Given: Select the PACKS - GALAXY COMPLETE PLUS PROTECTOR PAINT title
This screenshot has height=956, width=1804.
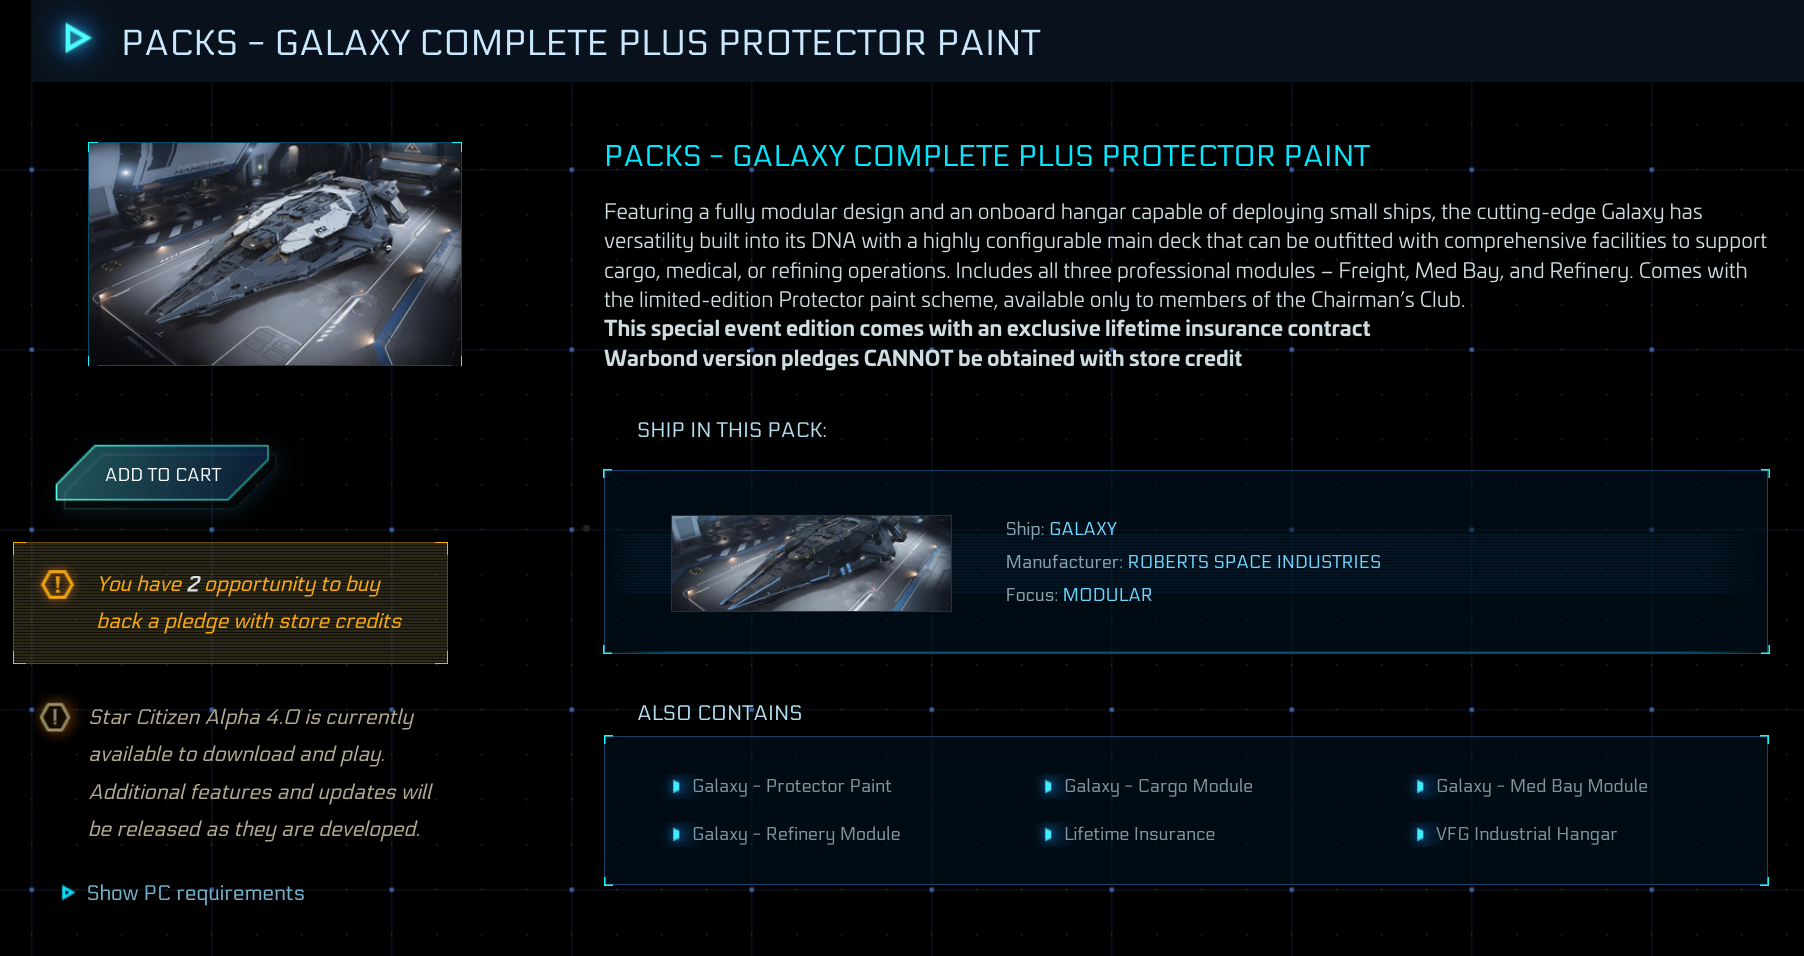Looking at the screenshot, I should point(986,156).
